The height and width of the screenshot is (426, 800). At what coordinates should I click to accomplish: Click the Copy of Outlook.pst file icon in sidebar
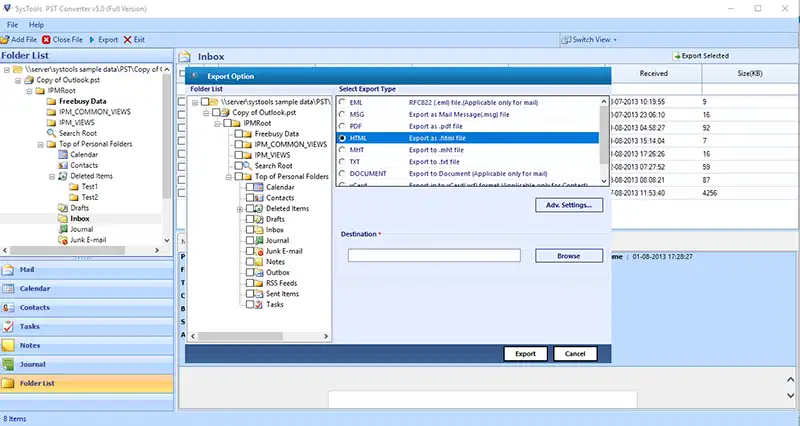(x=29, y=80)
